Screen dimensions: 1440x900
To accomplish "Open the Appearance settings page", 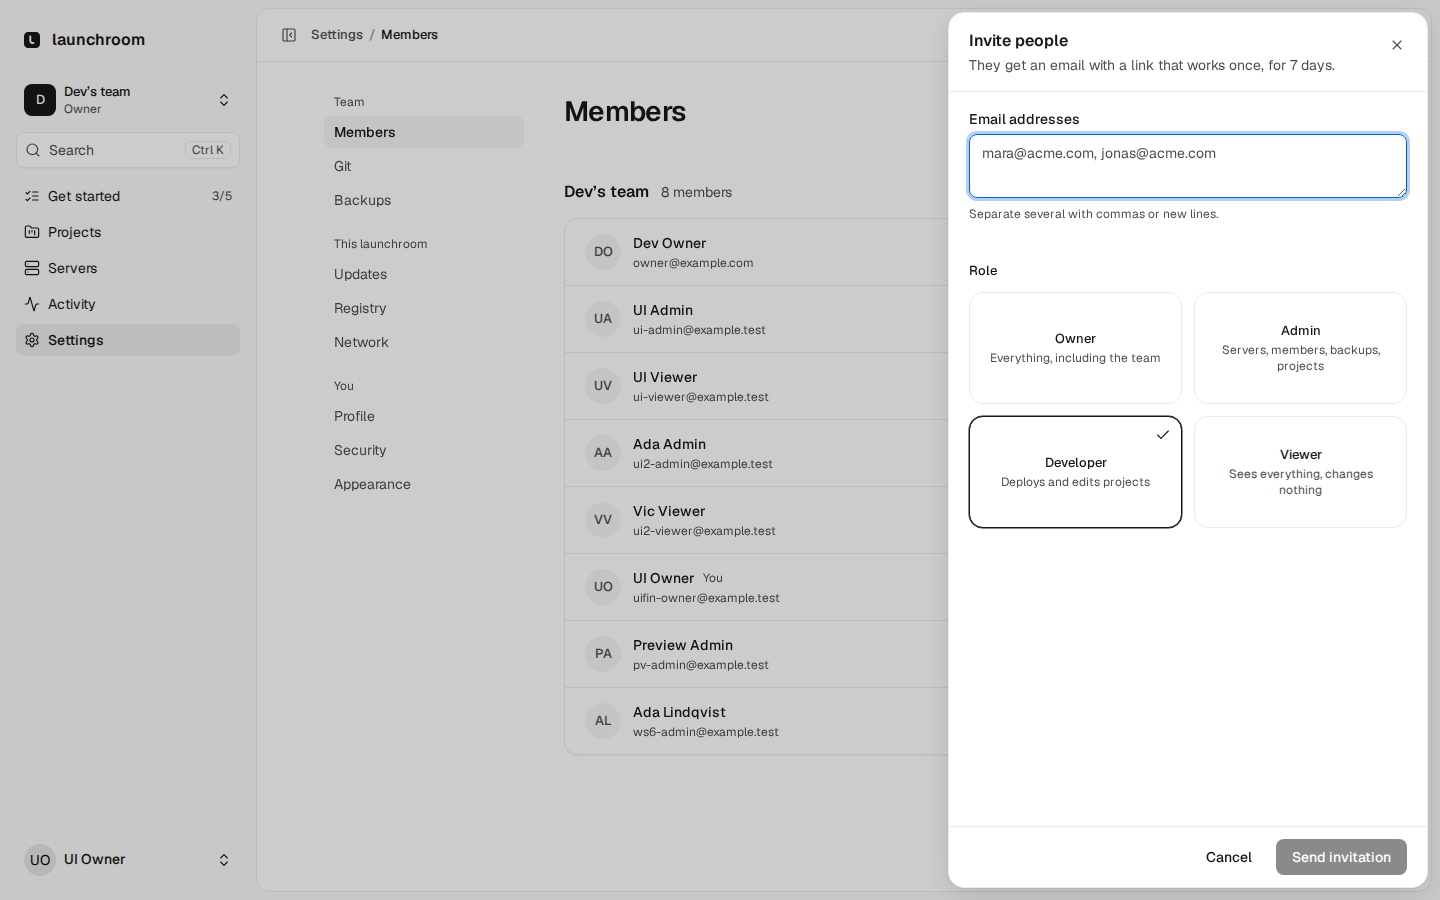I will (x=424, y=484).
